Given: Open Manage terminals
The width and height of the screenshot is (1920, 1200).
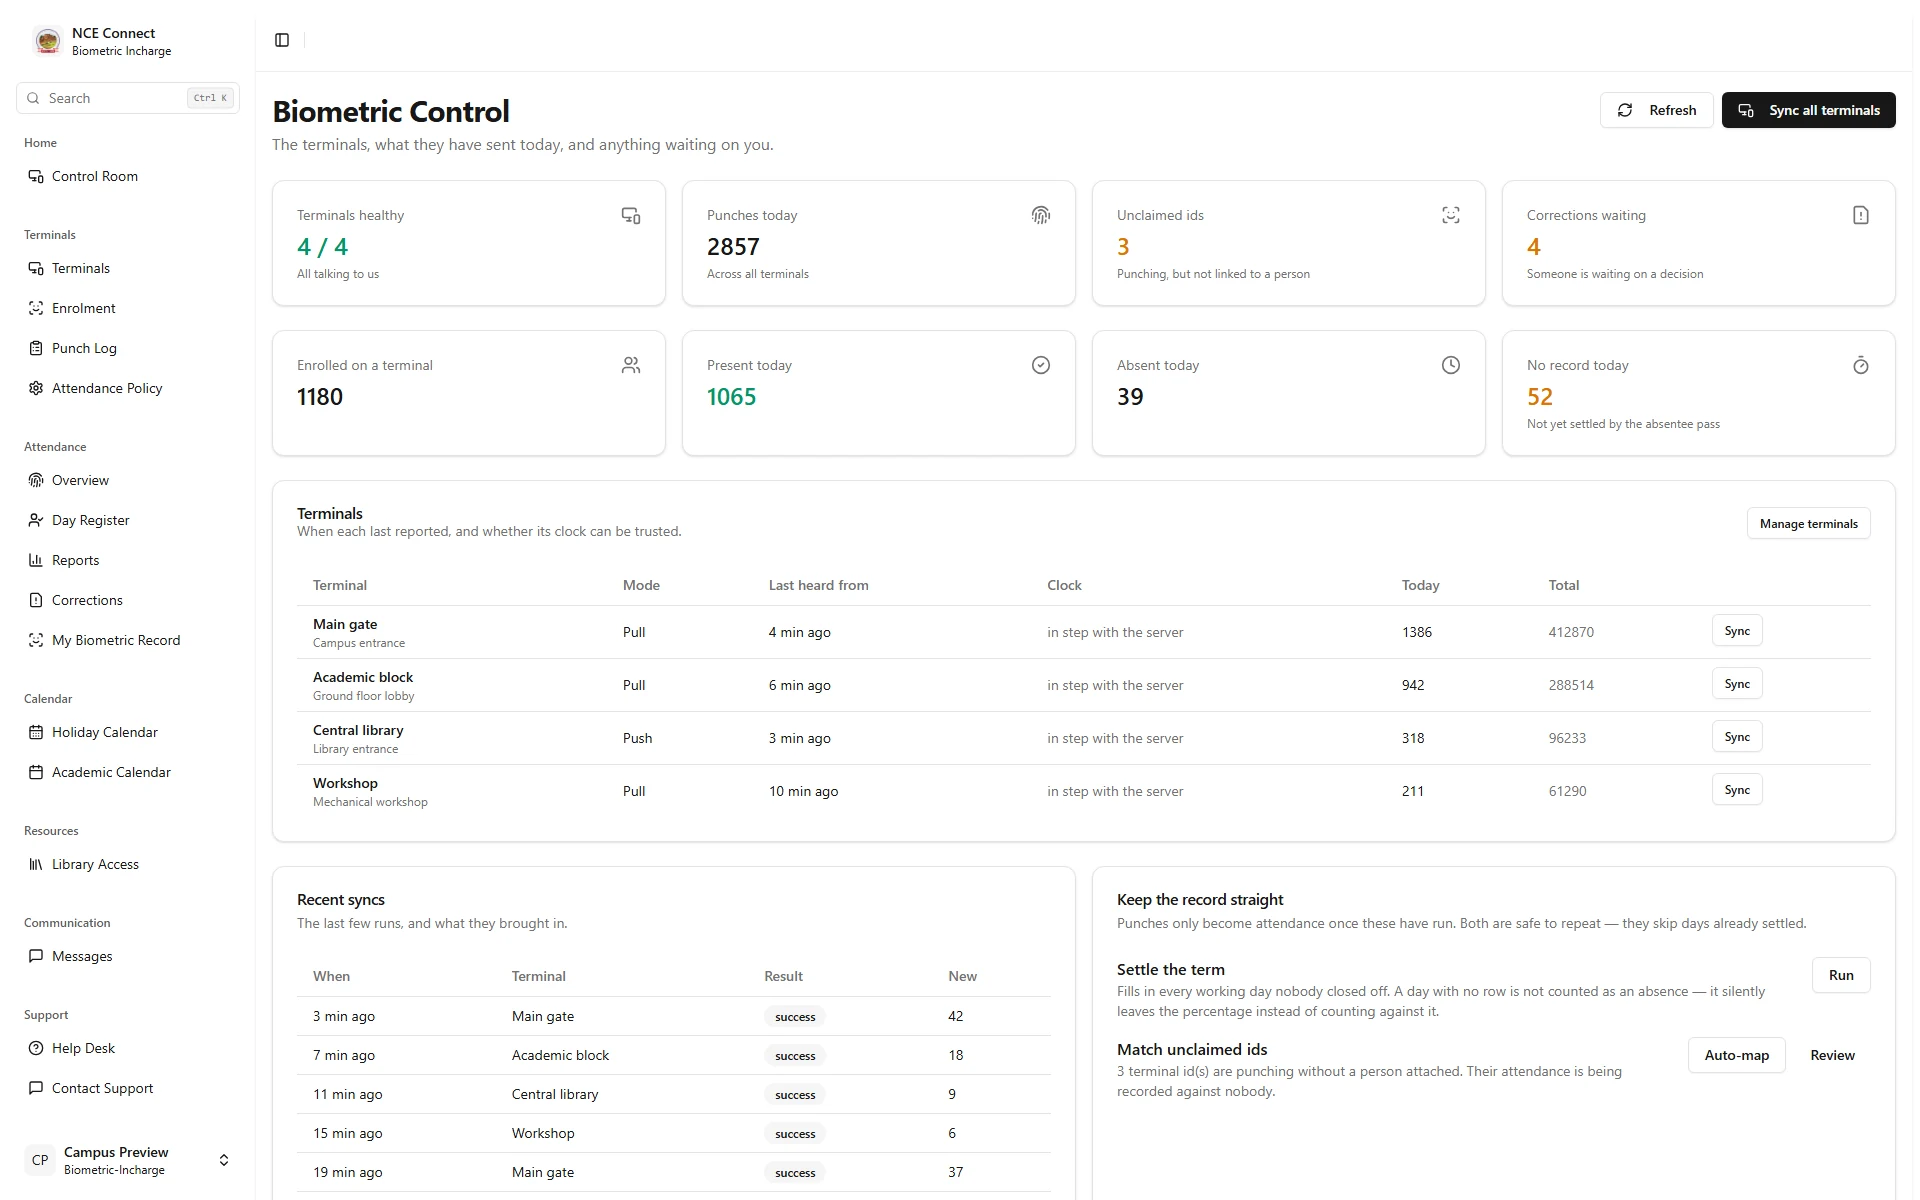Looking at the screenshot, I should [x=1808, y=523].
